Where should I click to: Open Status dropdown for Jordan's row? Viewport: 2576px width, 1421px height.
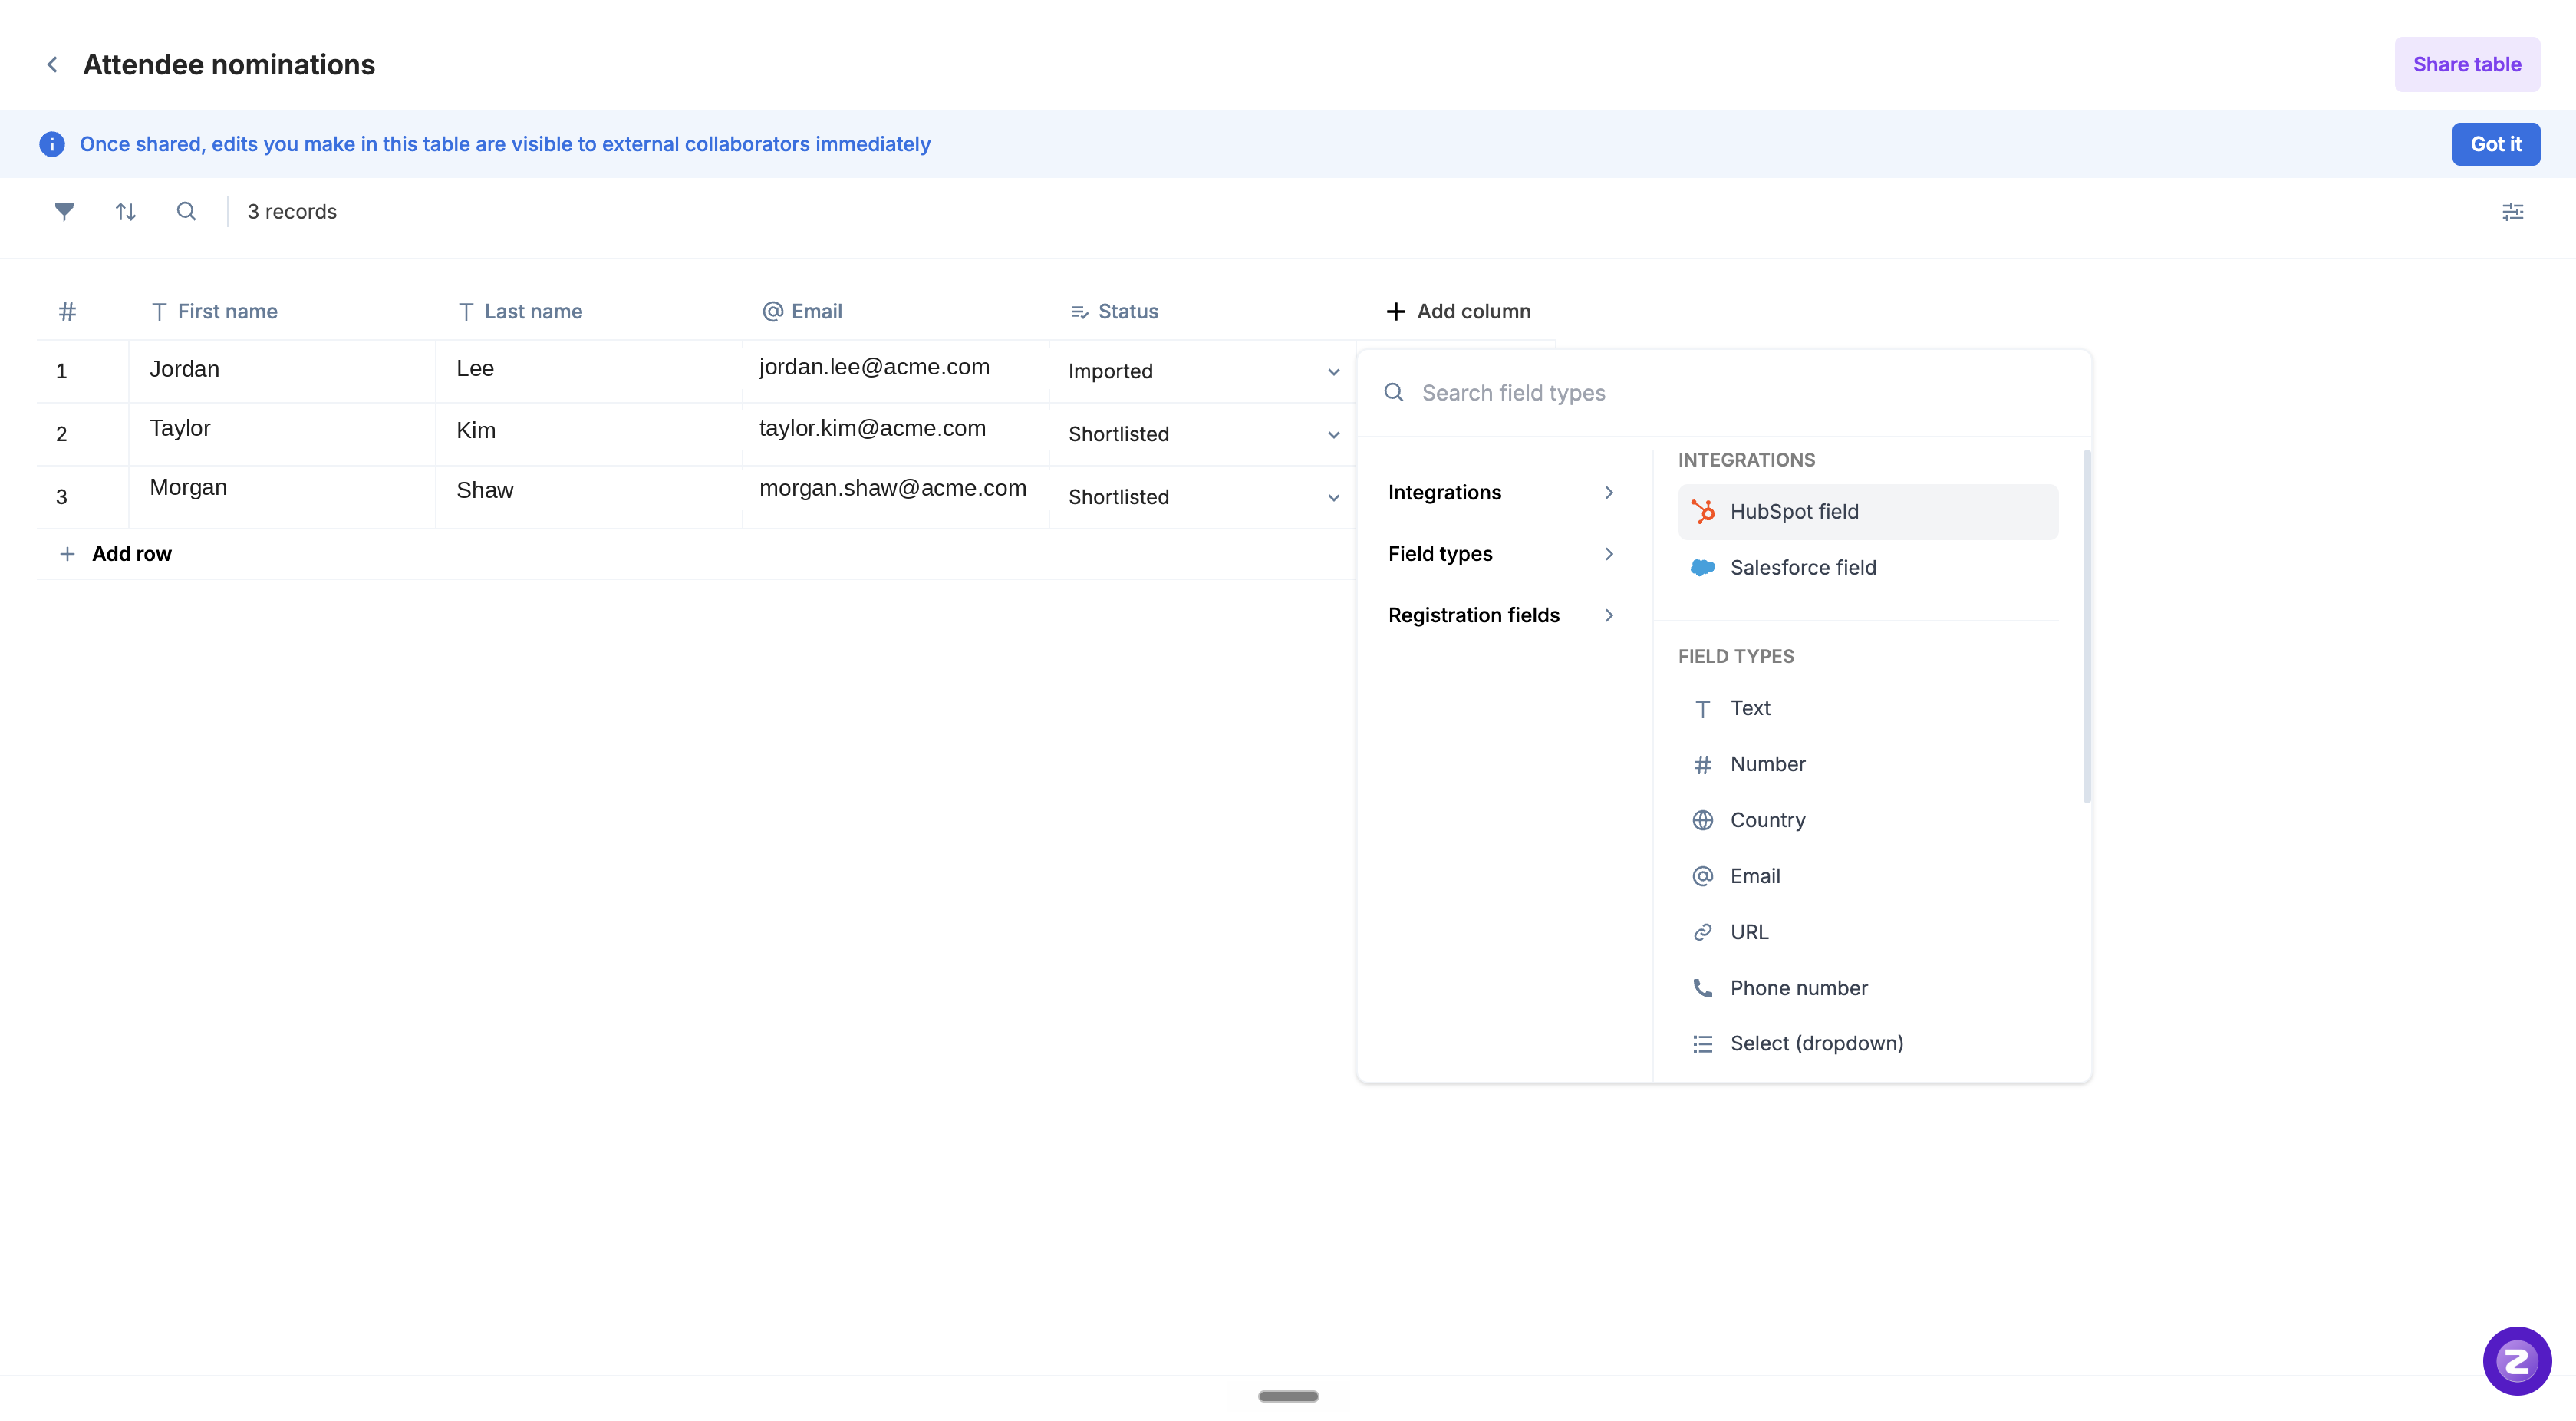coord(1334,372)
